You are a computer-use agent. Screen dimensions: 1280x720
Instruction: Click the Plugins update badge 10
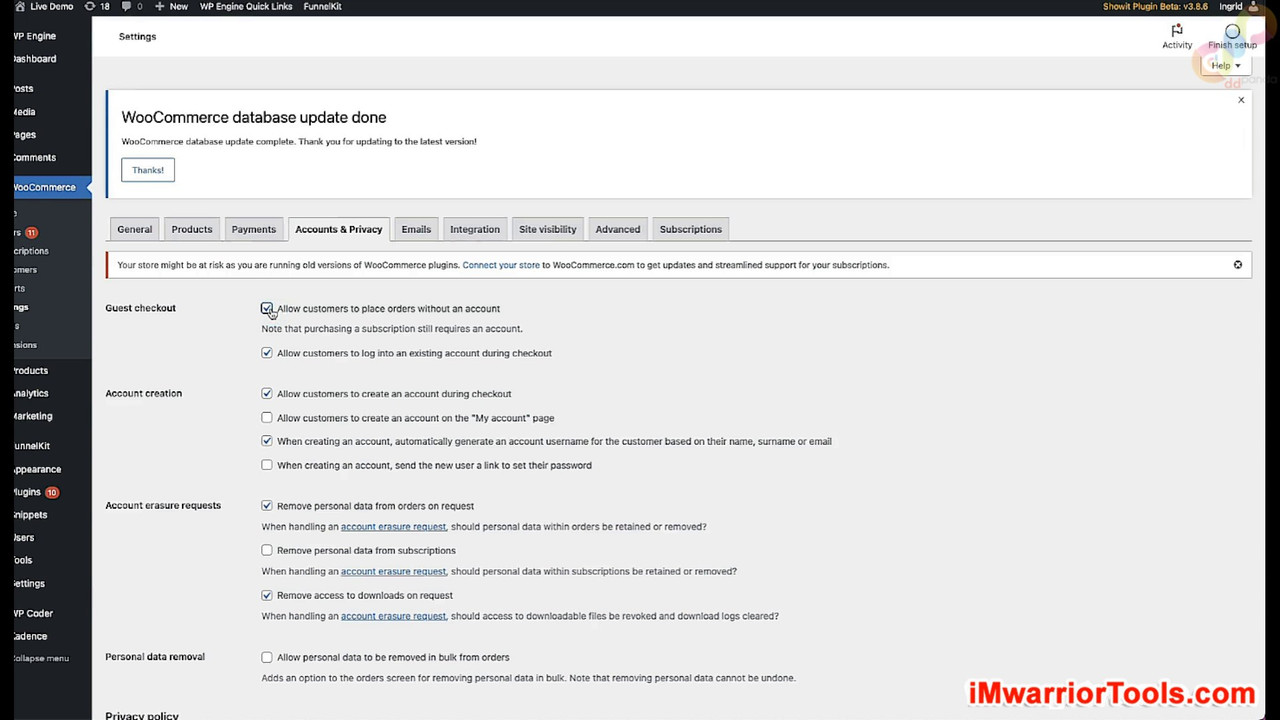(52, 492)
